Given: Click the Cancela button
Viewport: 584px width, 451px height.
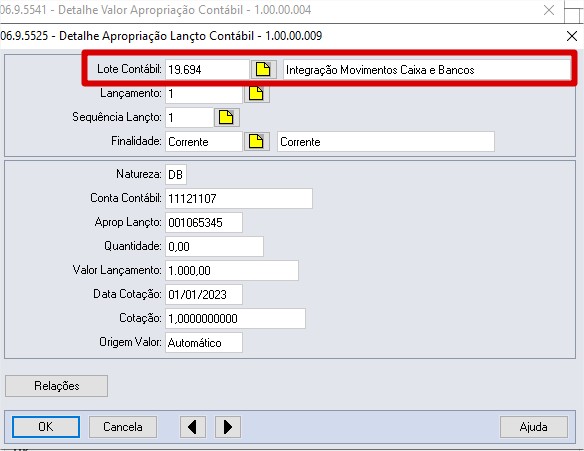Looking at the screenshot, I should 123,427.
